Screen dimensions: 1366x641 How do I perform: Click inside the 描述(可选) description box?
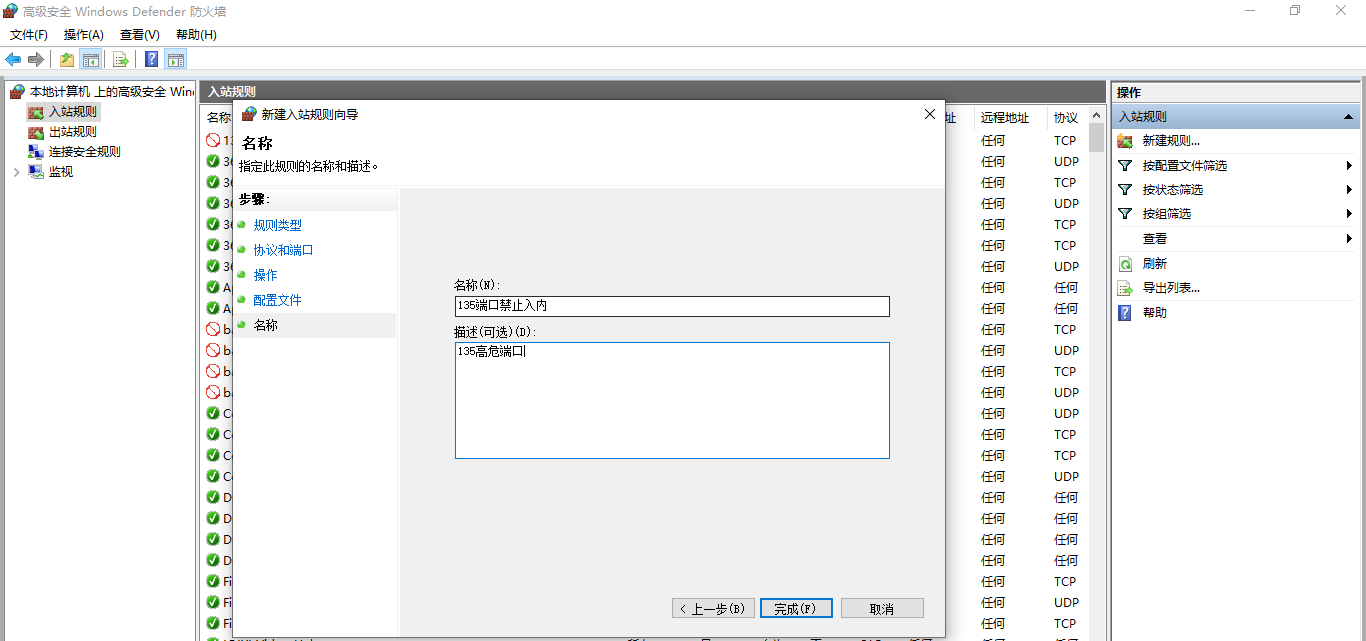point(672,400)
